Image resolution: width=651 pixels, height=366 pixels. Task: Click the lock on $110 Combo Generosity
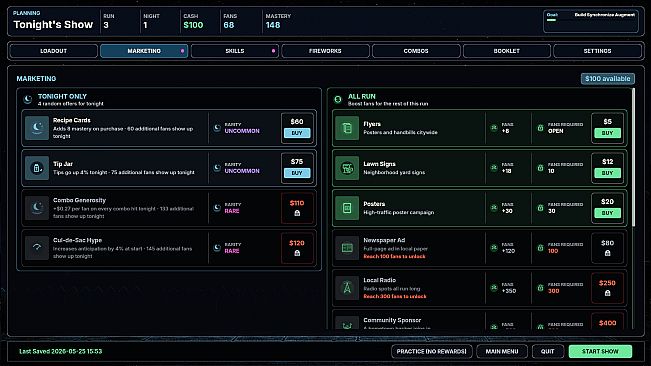click(297, 213)
